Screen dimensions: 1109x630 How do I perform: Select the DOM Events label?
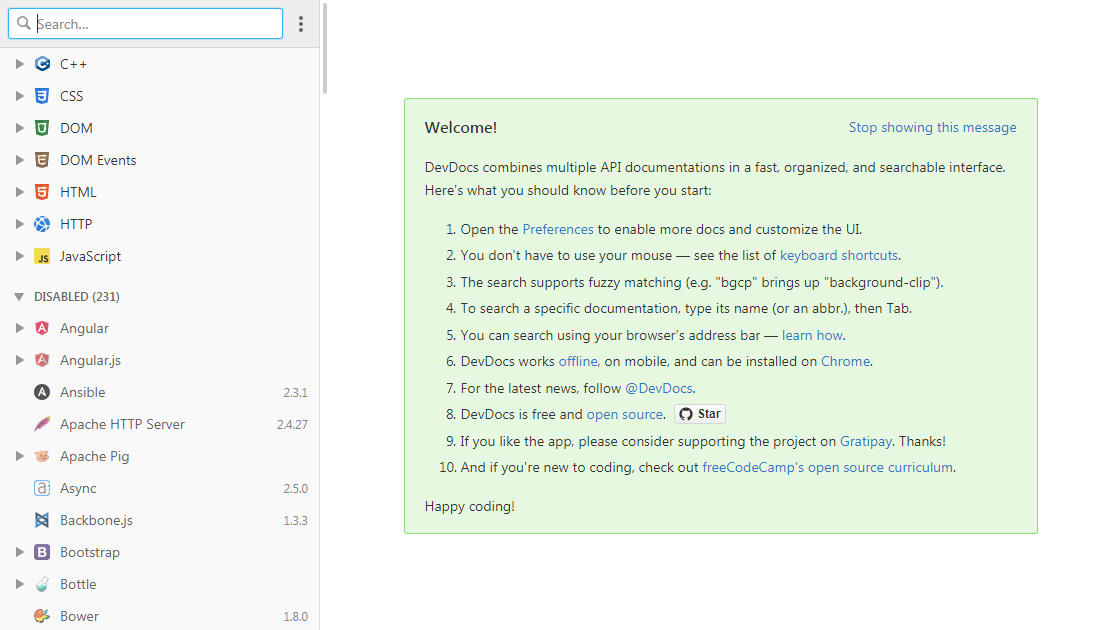coord(98,160)
